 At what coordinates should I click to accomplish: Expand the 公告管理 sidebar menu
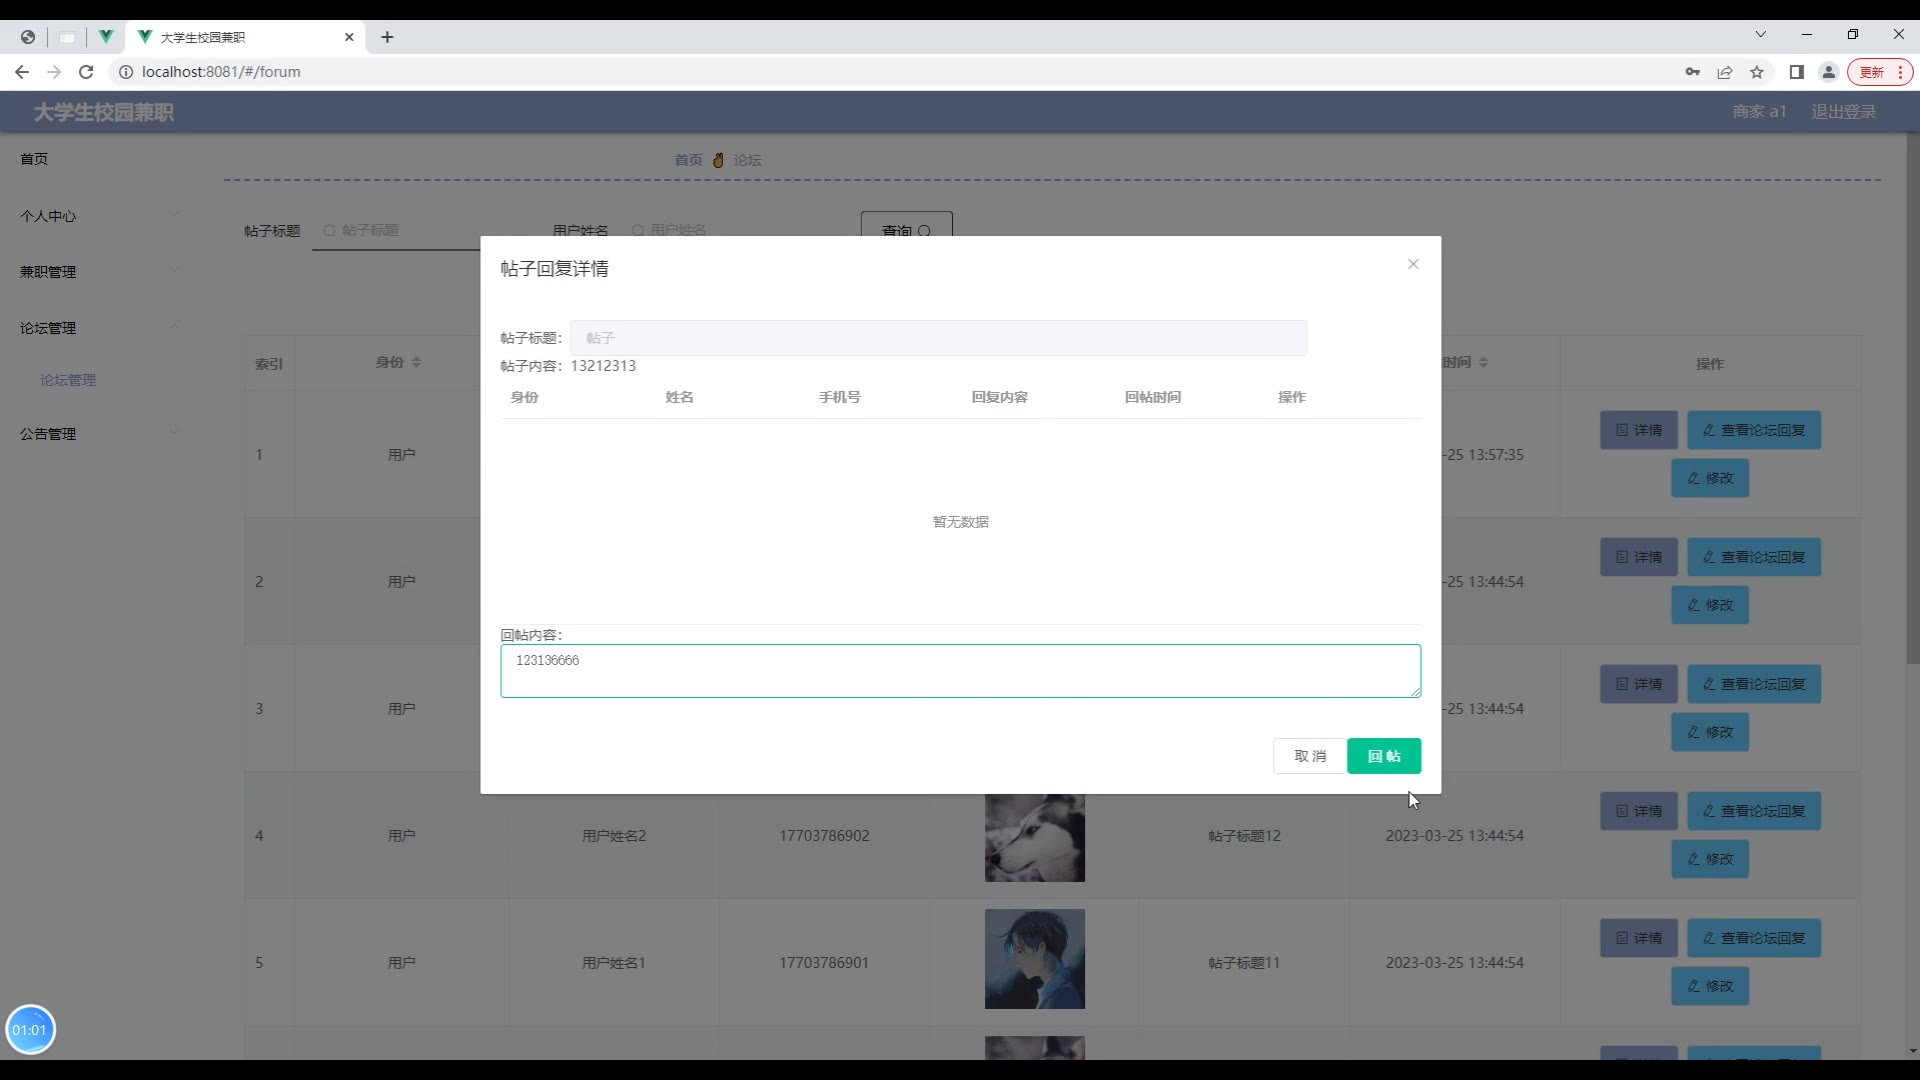coord(48,434)
